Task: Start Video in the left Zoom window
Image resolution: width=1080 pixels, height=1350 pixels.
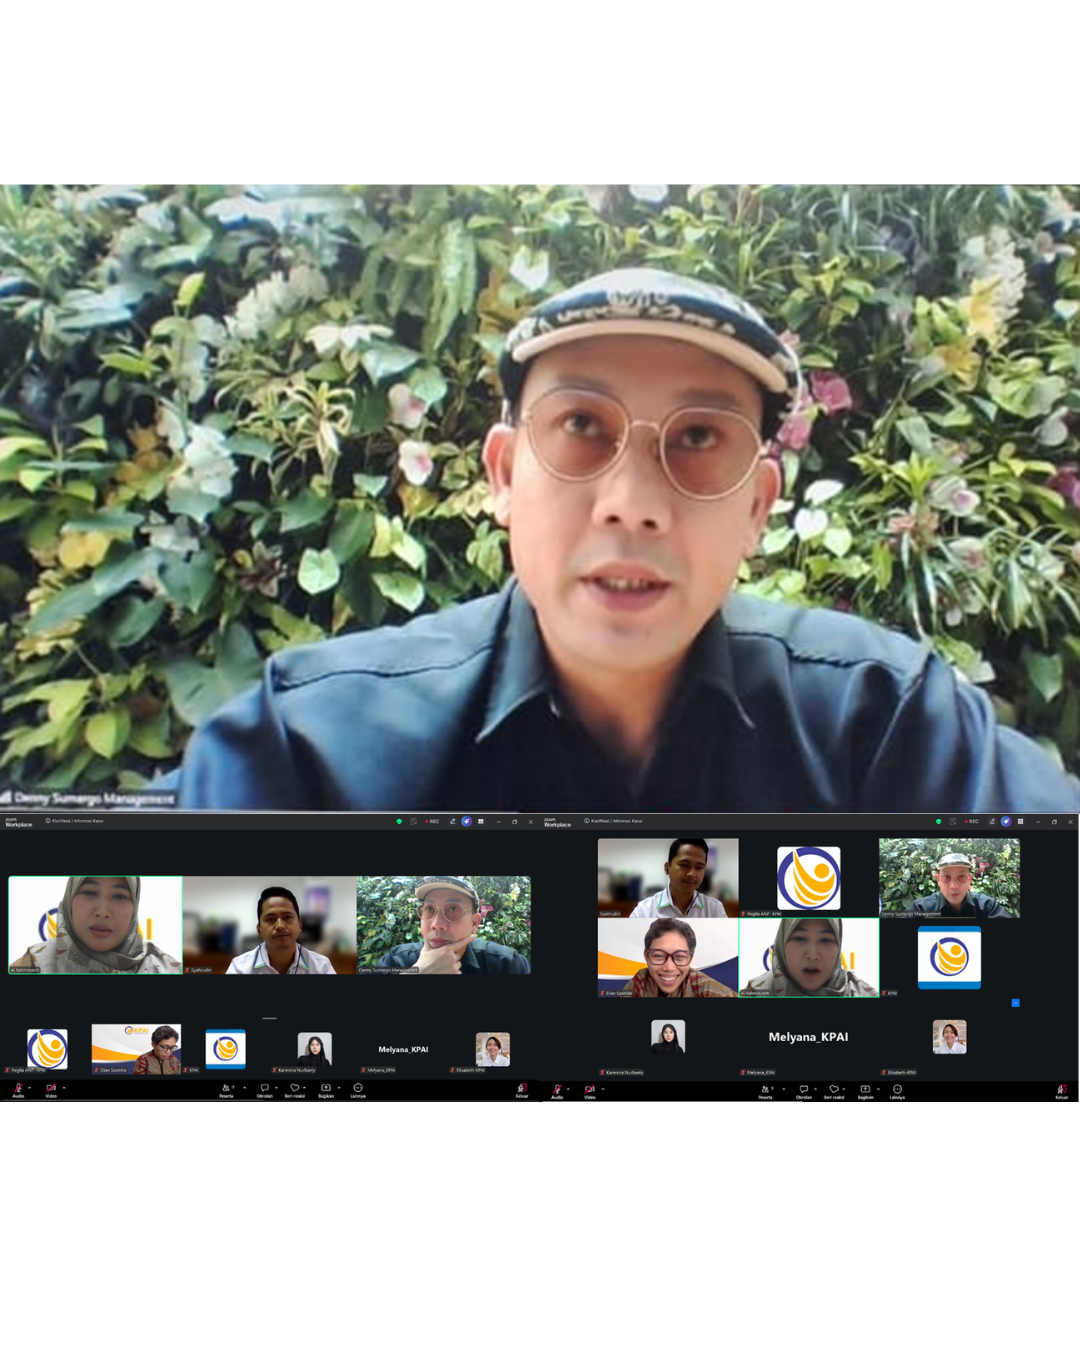Action: coord(51,1088)
